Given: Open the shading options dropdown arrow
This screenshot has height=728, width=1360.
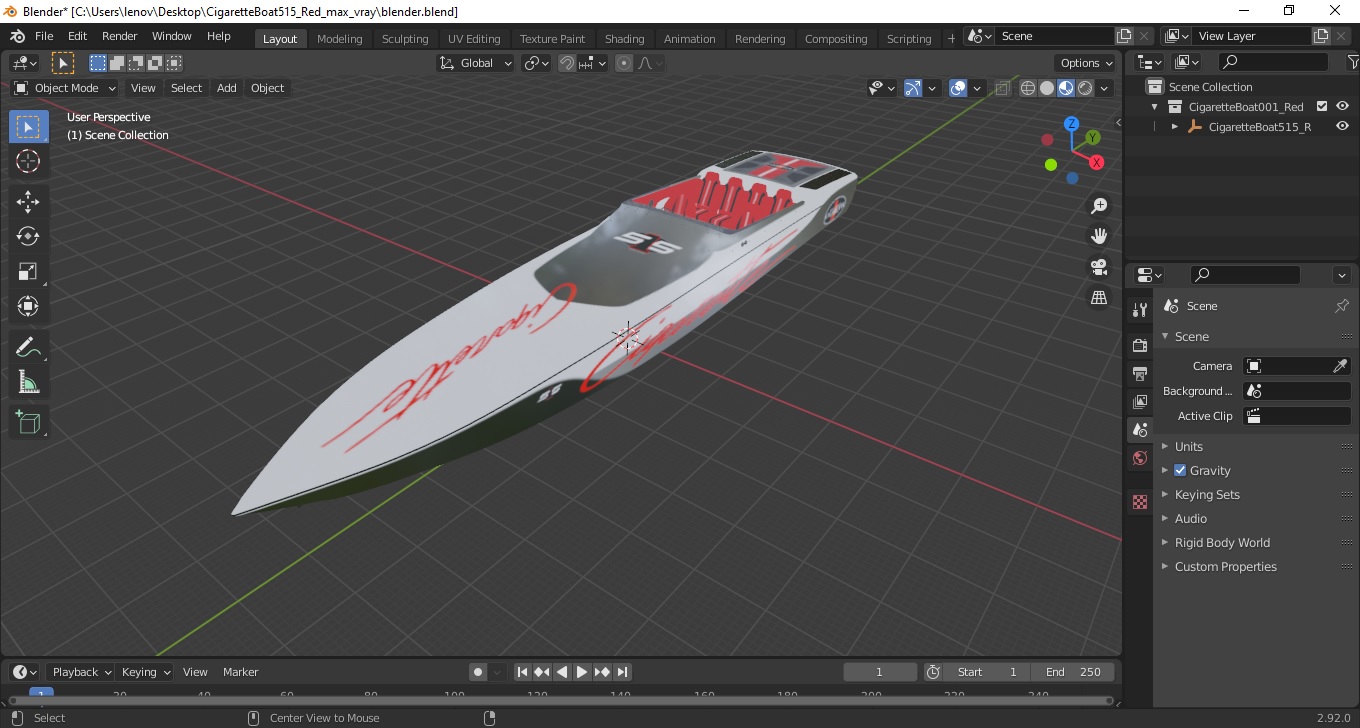Looking at the screenshot, I should coord(1104,88).
